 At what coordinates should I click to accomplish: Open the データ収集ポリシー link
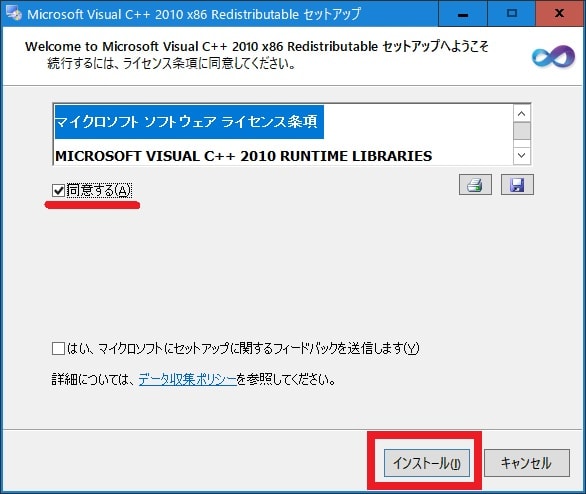[x=188, y=380]
